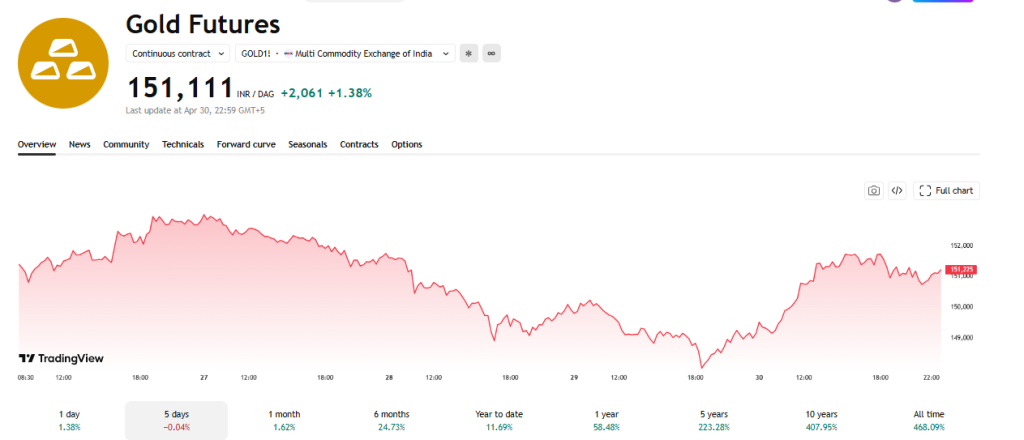Viewport: 1024px width, 440px height.
Task: Go to the Forward curve tab
Action: [x=246, y=144]
